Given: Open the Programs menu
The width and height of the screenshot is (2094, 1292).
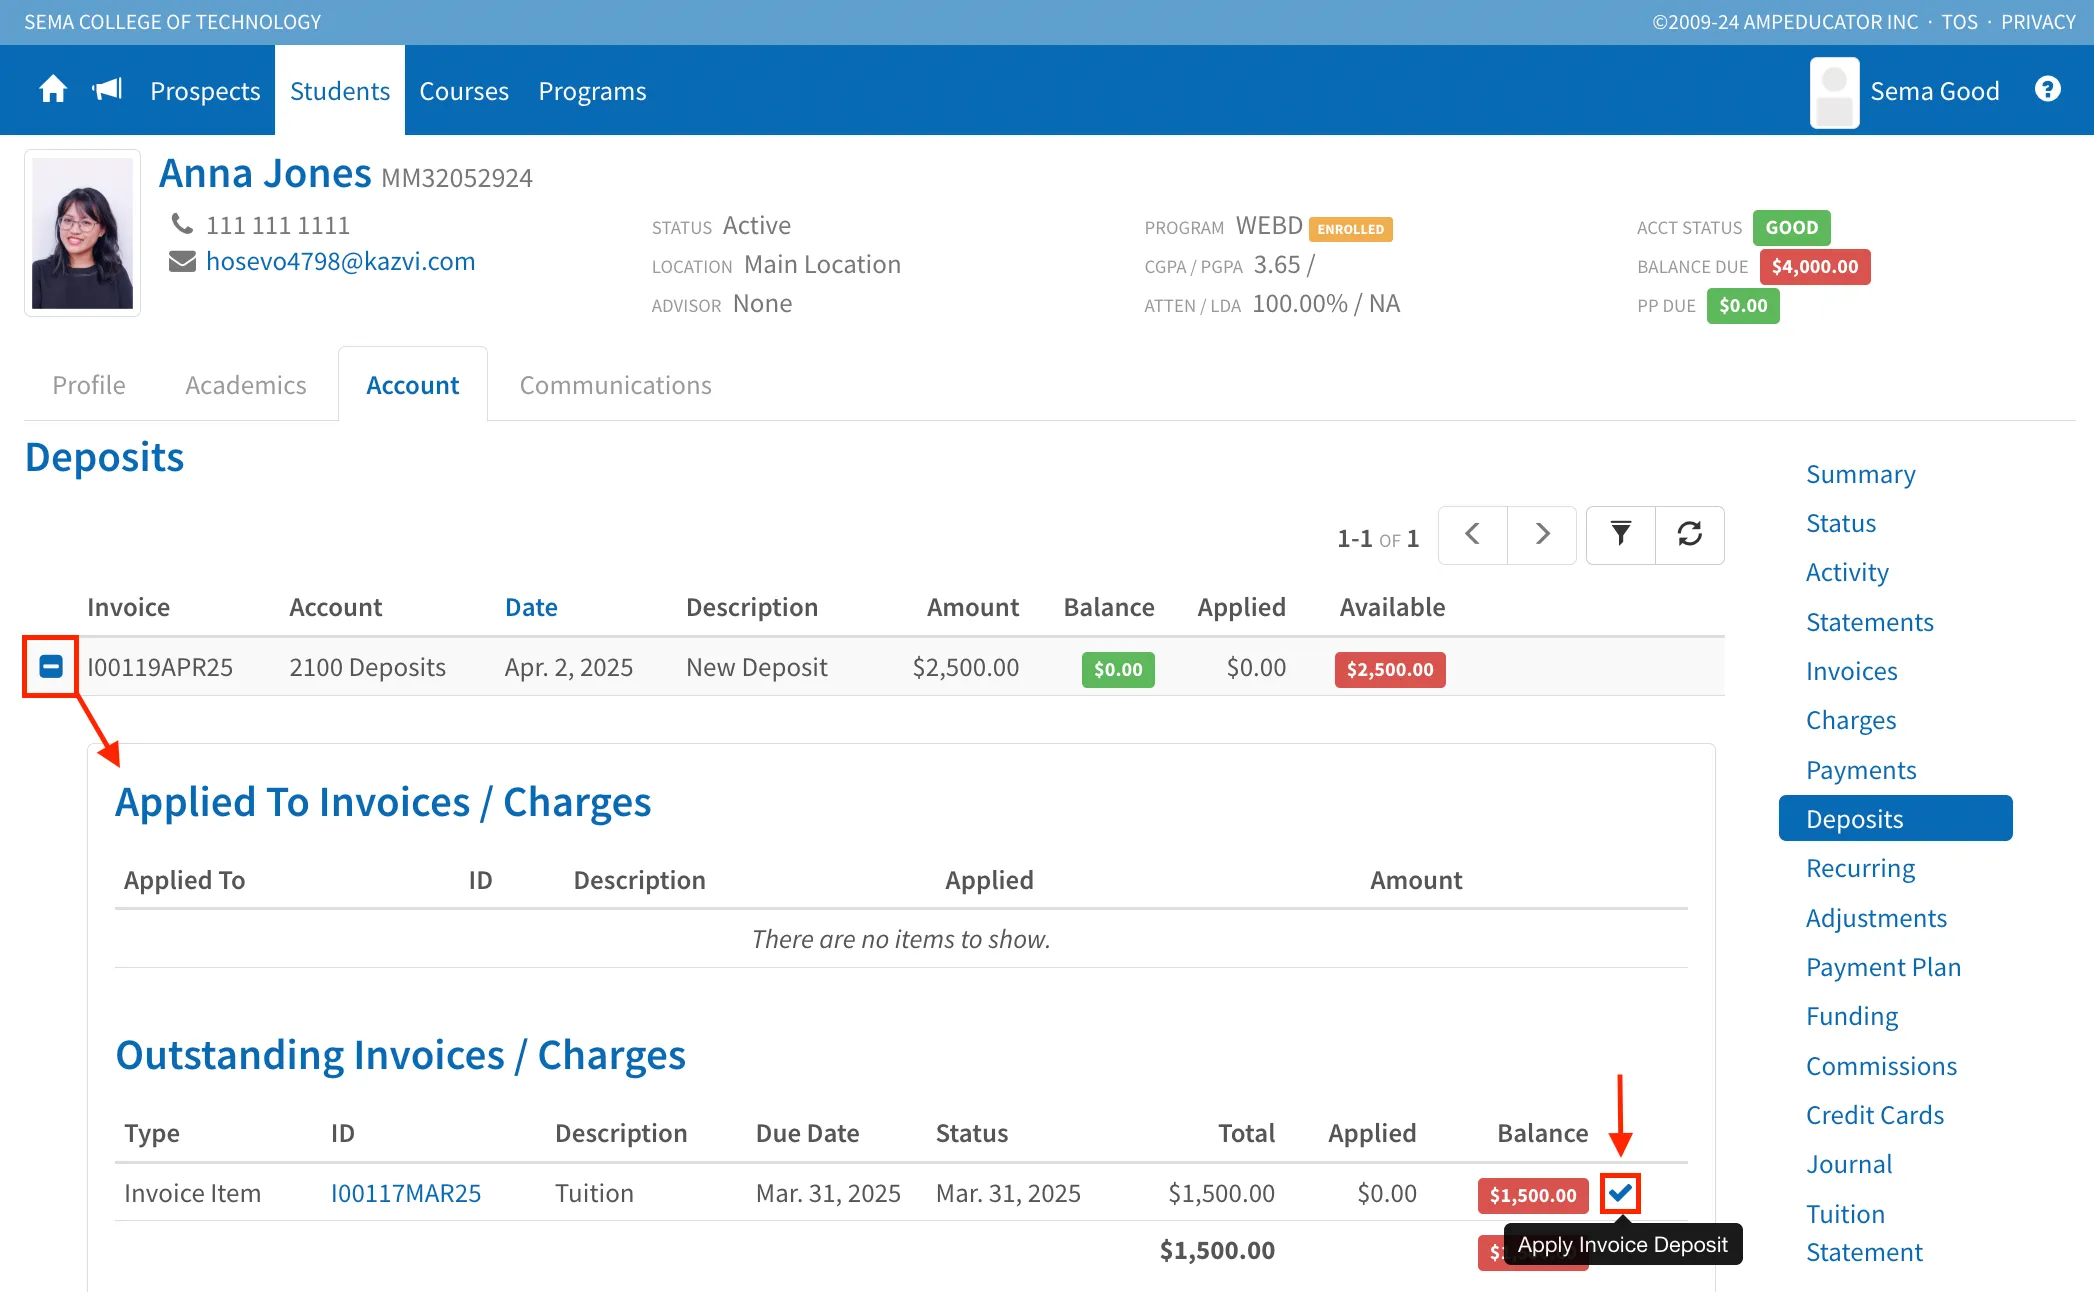Looking at the screenshot, I should coord(592,91).
